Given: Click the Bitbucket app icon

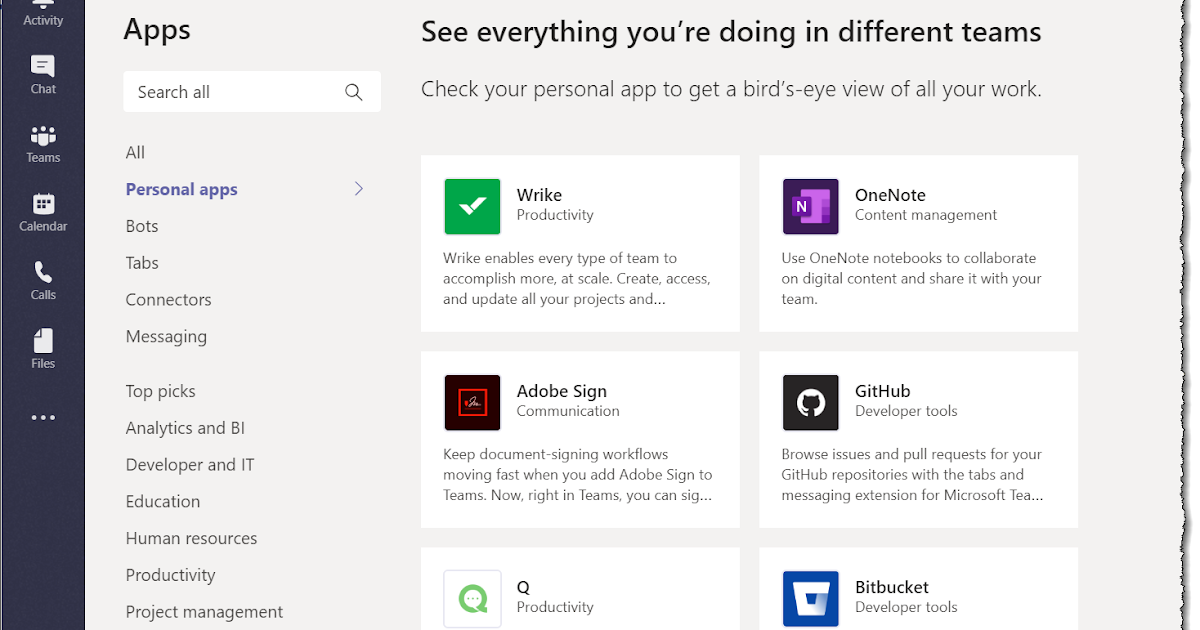Looking at the screenshot, I should (x=810, y=598).
